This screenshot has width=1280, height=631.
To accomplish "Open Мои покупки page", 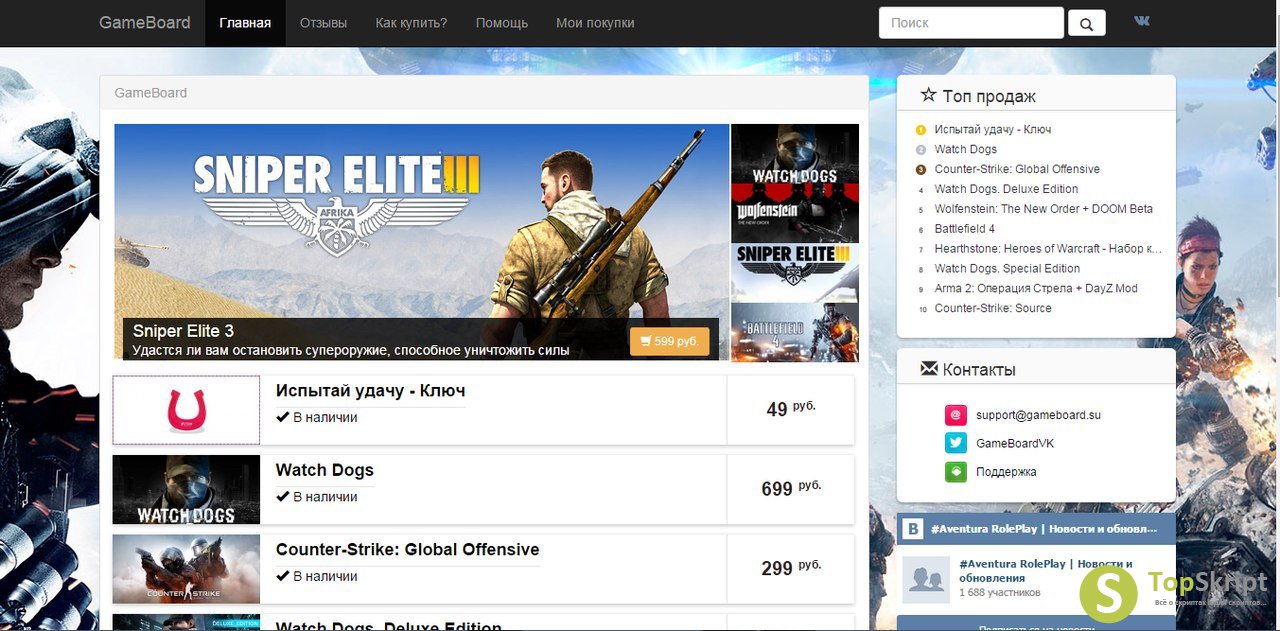I will (x=595, y=23).
